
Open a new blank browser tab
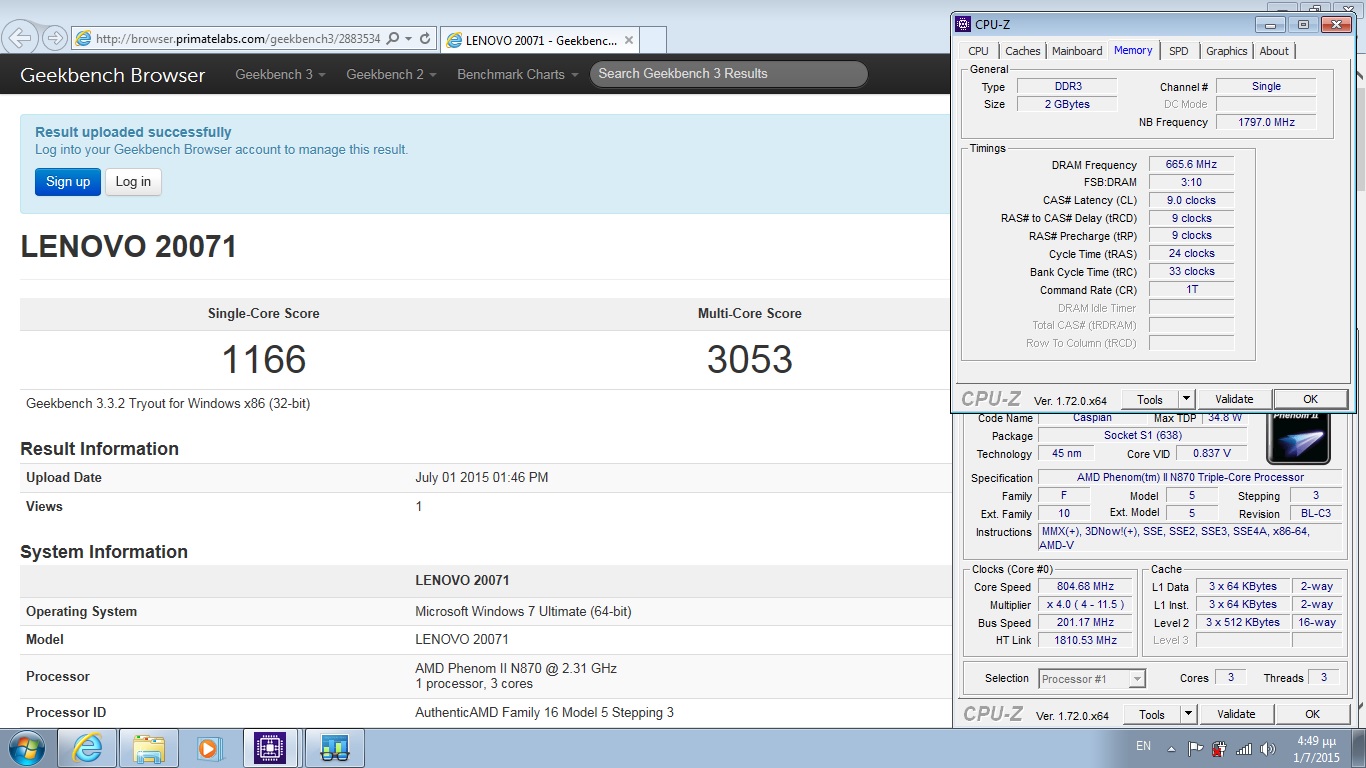653,40
